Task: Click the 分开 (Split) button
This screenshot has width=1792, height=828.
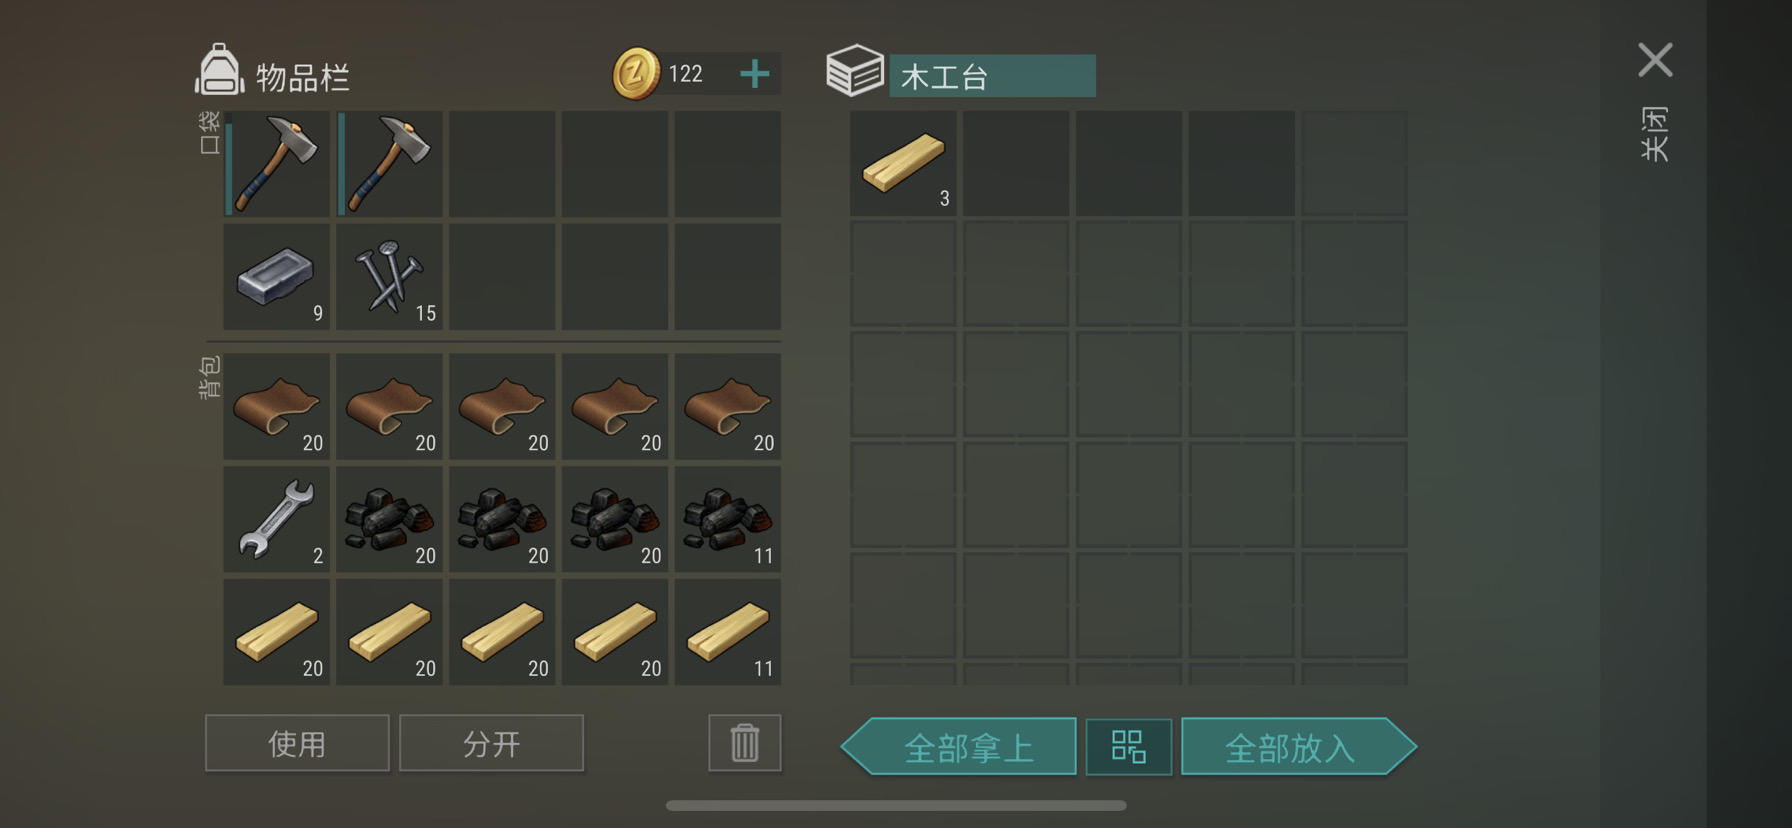Action: (x=491, y=743)
